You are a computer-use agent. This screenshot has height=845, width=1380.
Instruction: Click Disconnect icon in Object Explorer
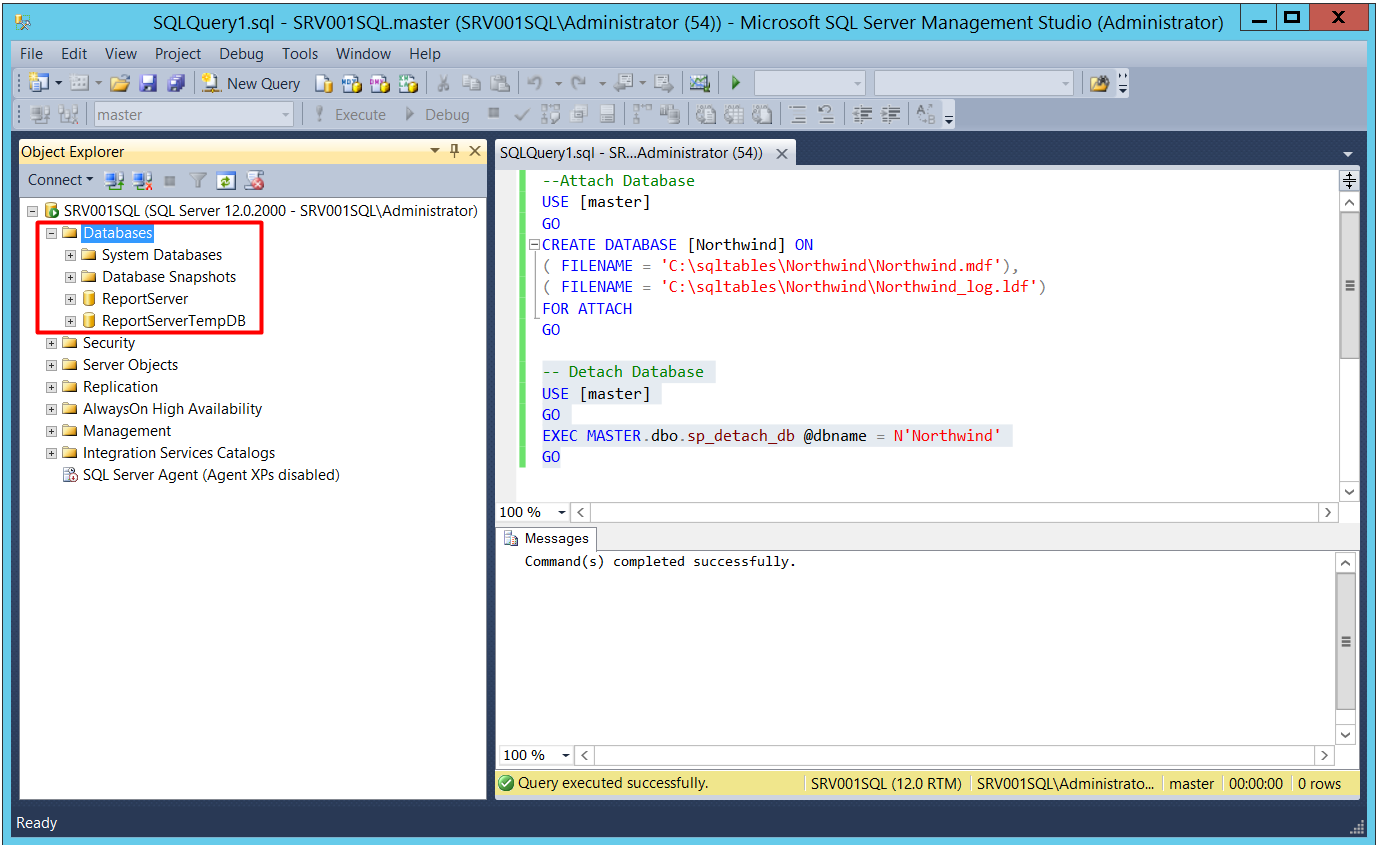143,180
